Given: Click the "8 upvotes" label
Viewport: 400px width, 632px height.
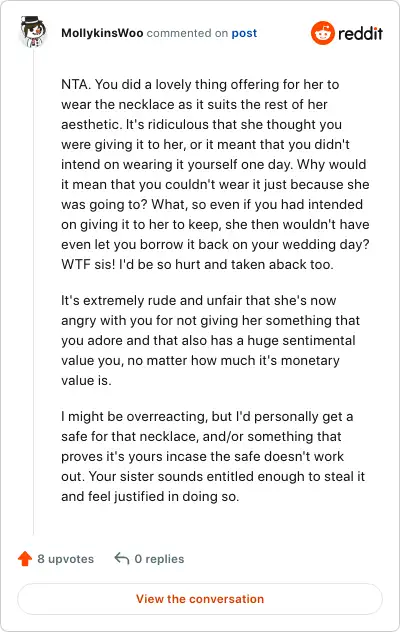Looking at the screenshot, I should pyautogui.click(x=65, y=559).
